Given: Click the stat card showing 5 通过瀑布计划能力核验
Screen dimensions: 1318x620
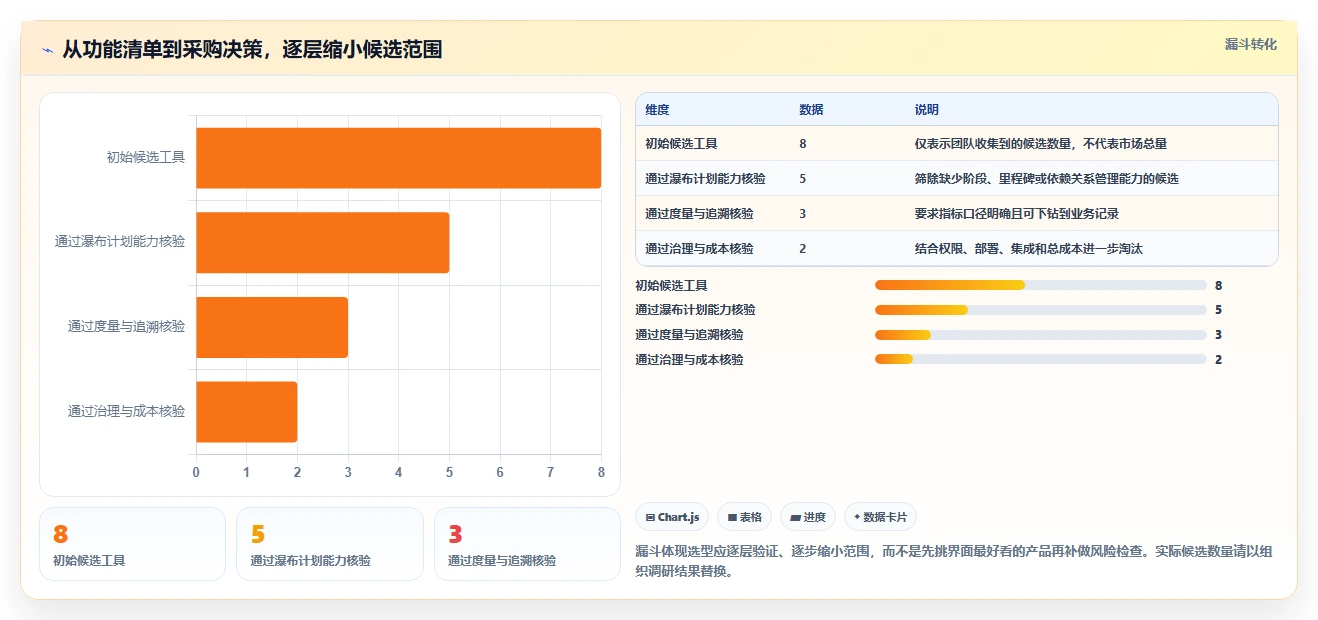Looking at the screenshot, I should (x=330, y=544).
